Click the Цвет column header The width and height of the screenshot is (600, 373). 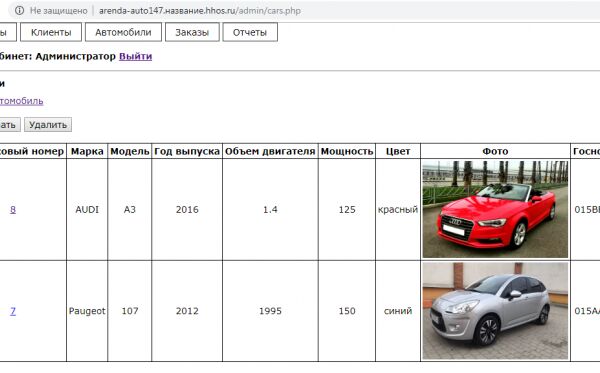click(x=398, y=151)
